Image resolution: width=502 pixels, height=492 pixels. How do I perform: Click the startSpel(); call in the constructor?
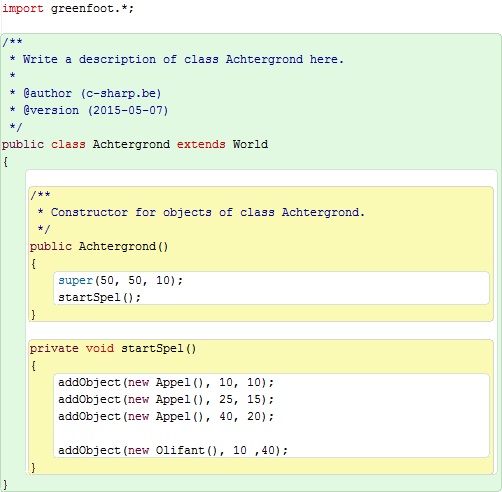[99, 297]
